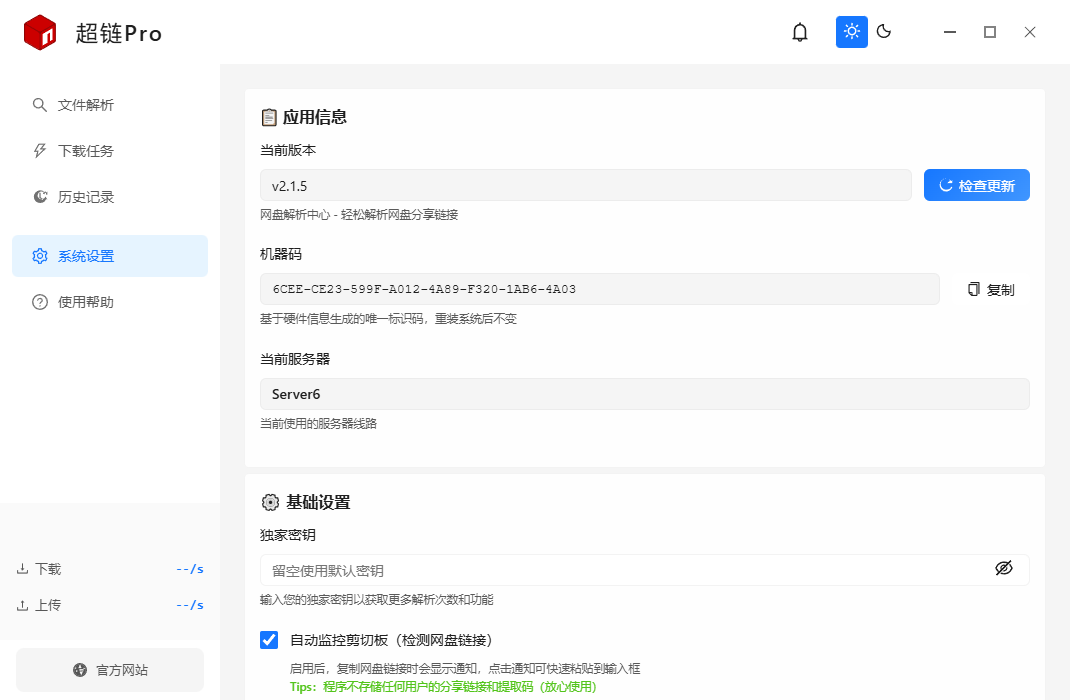Click the 下载 speed indicator

[110, 568]
